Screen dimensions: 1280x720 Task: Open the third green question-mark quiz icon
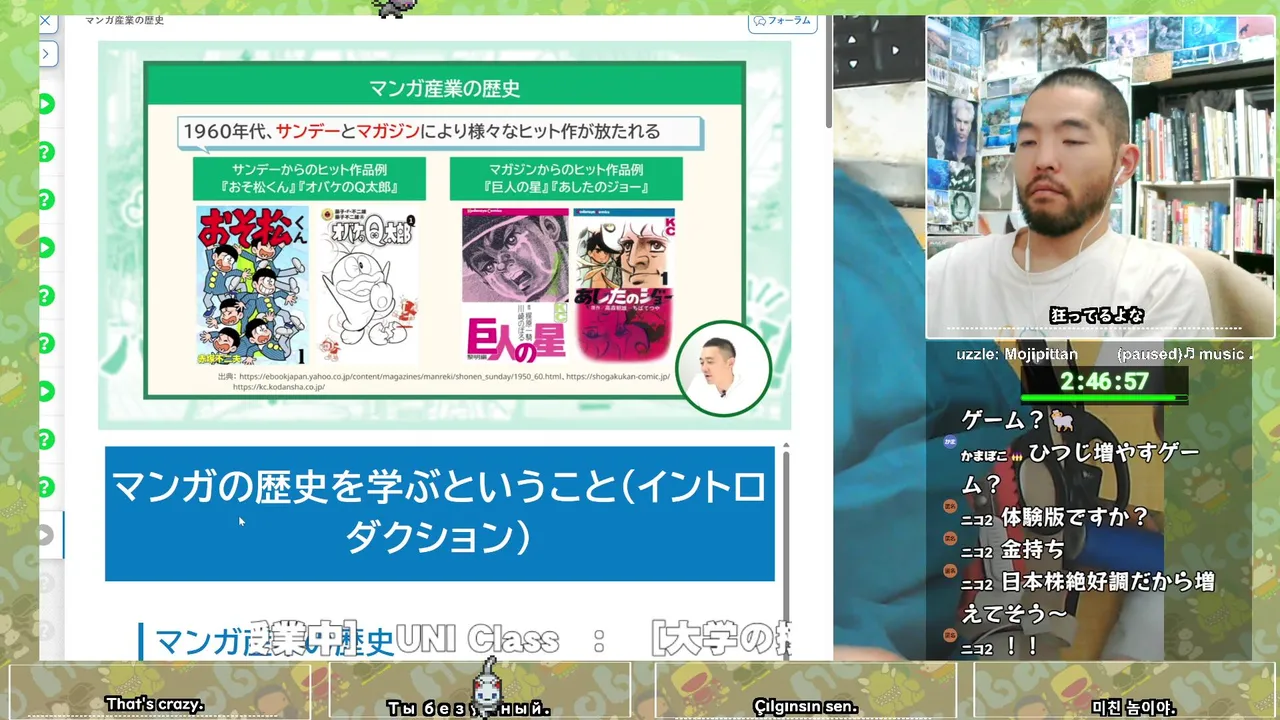click(45, 295)
